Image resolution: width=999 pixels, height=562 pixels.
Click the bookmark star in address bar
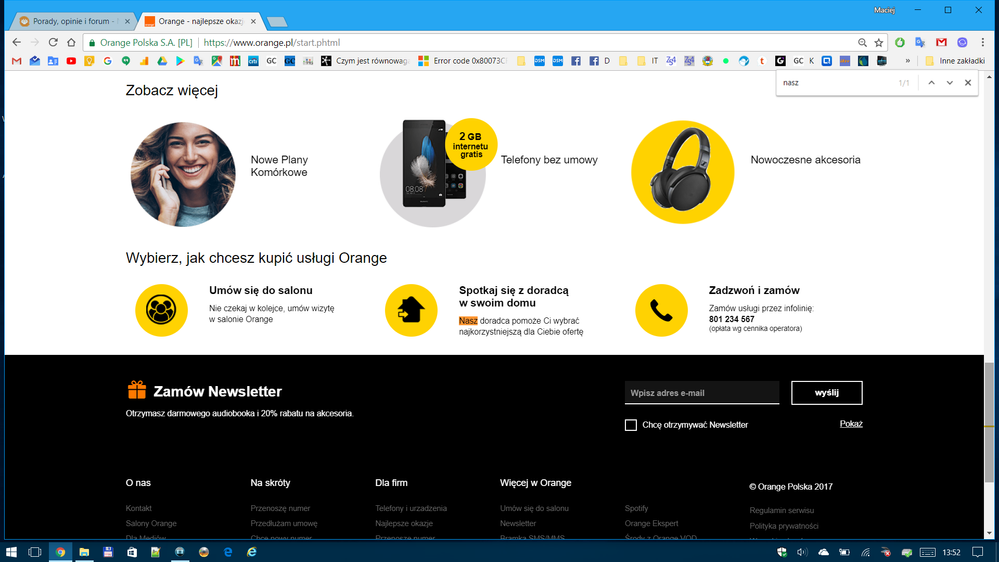pyautogui.click(x=879, y=43)
